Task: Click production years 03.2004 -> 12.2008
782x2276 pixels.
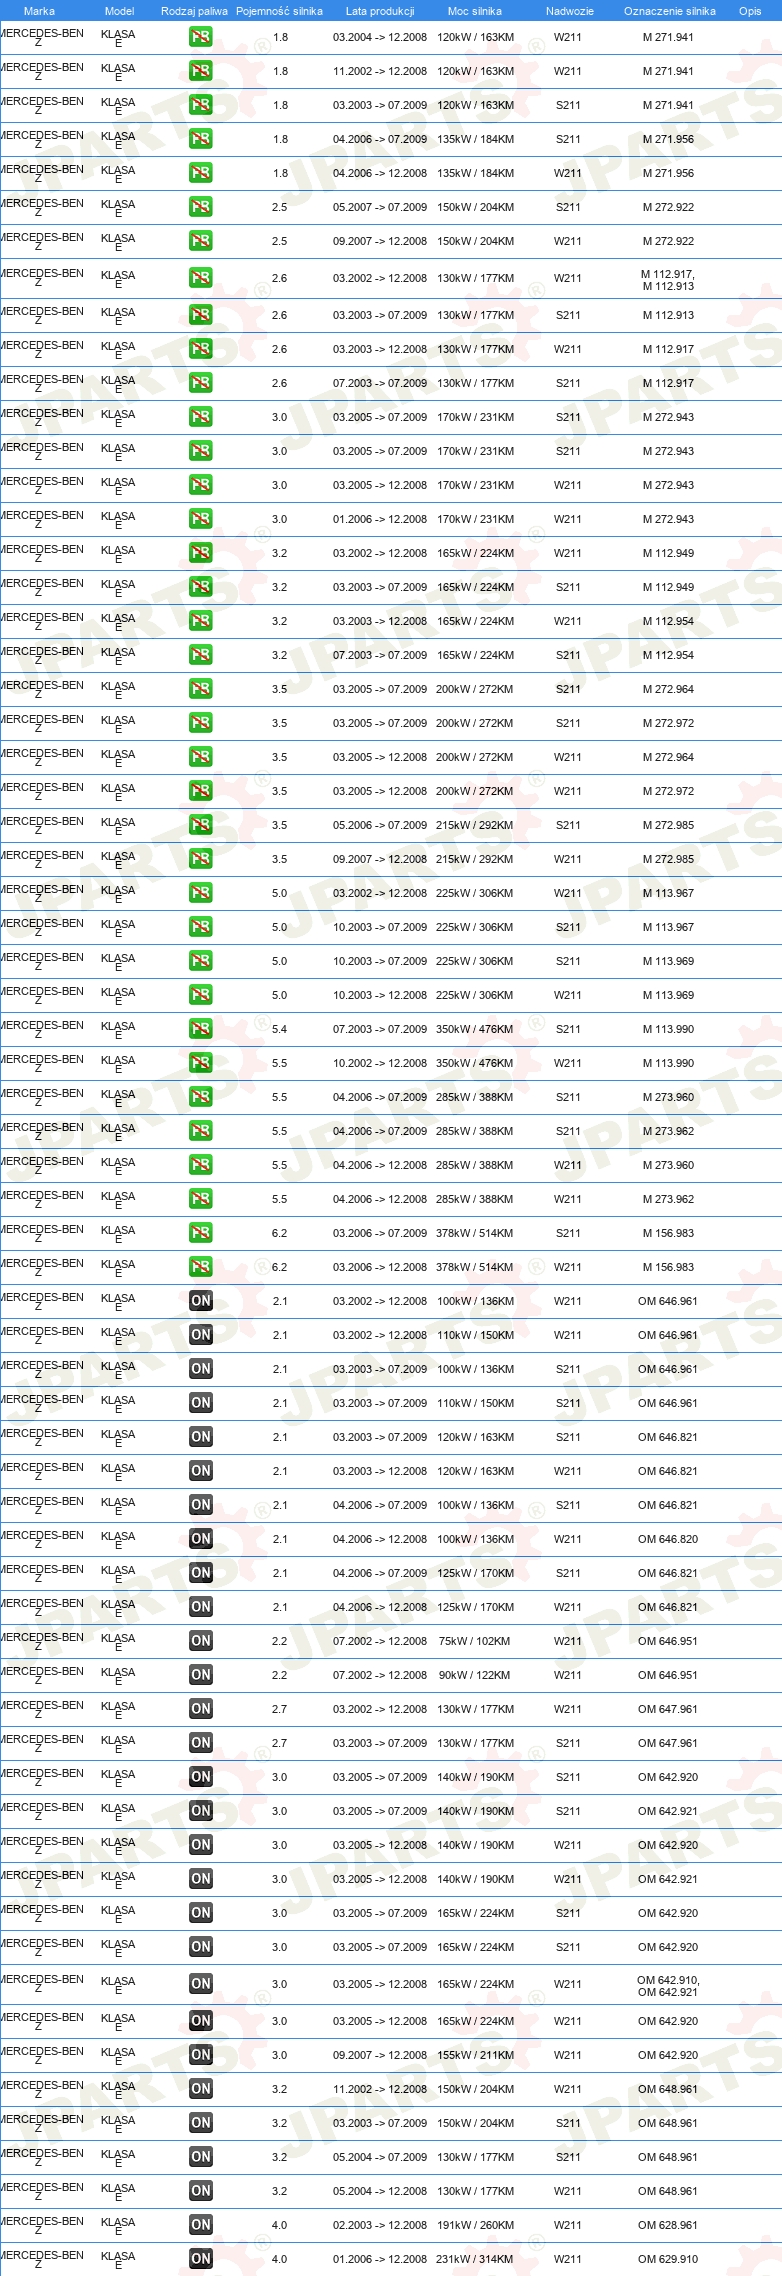Action: [380, 37]
